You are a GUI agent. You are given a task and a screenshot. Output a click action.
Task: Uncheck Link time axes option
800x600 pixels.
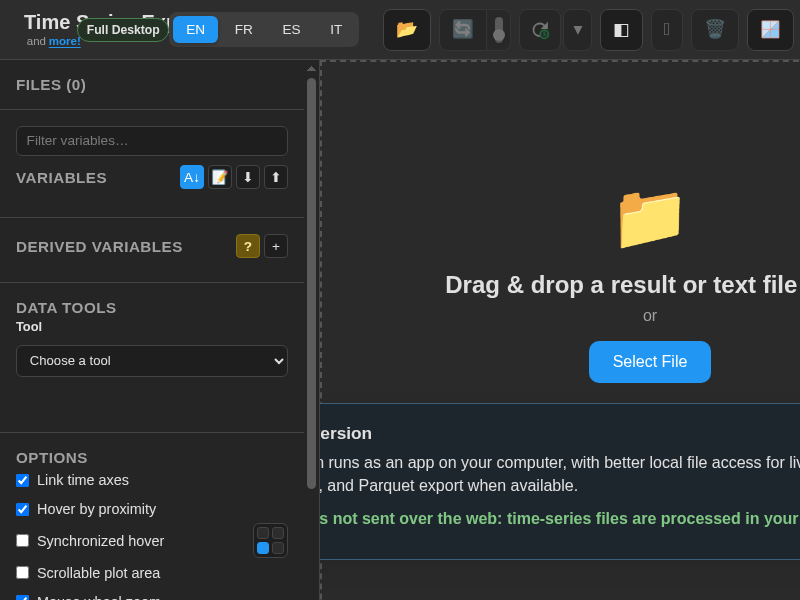(22, 481)
